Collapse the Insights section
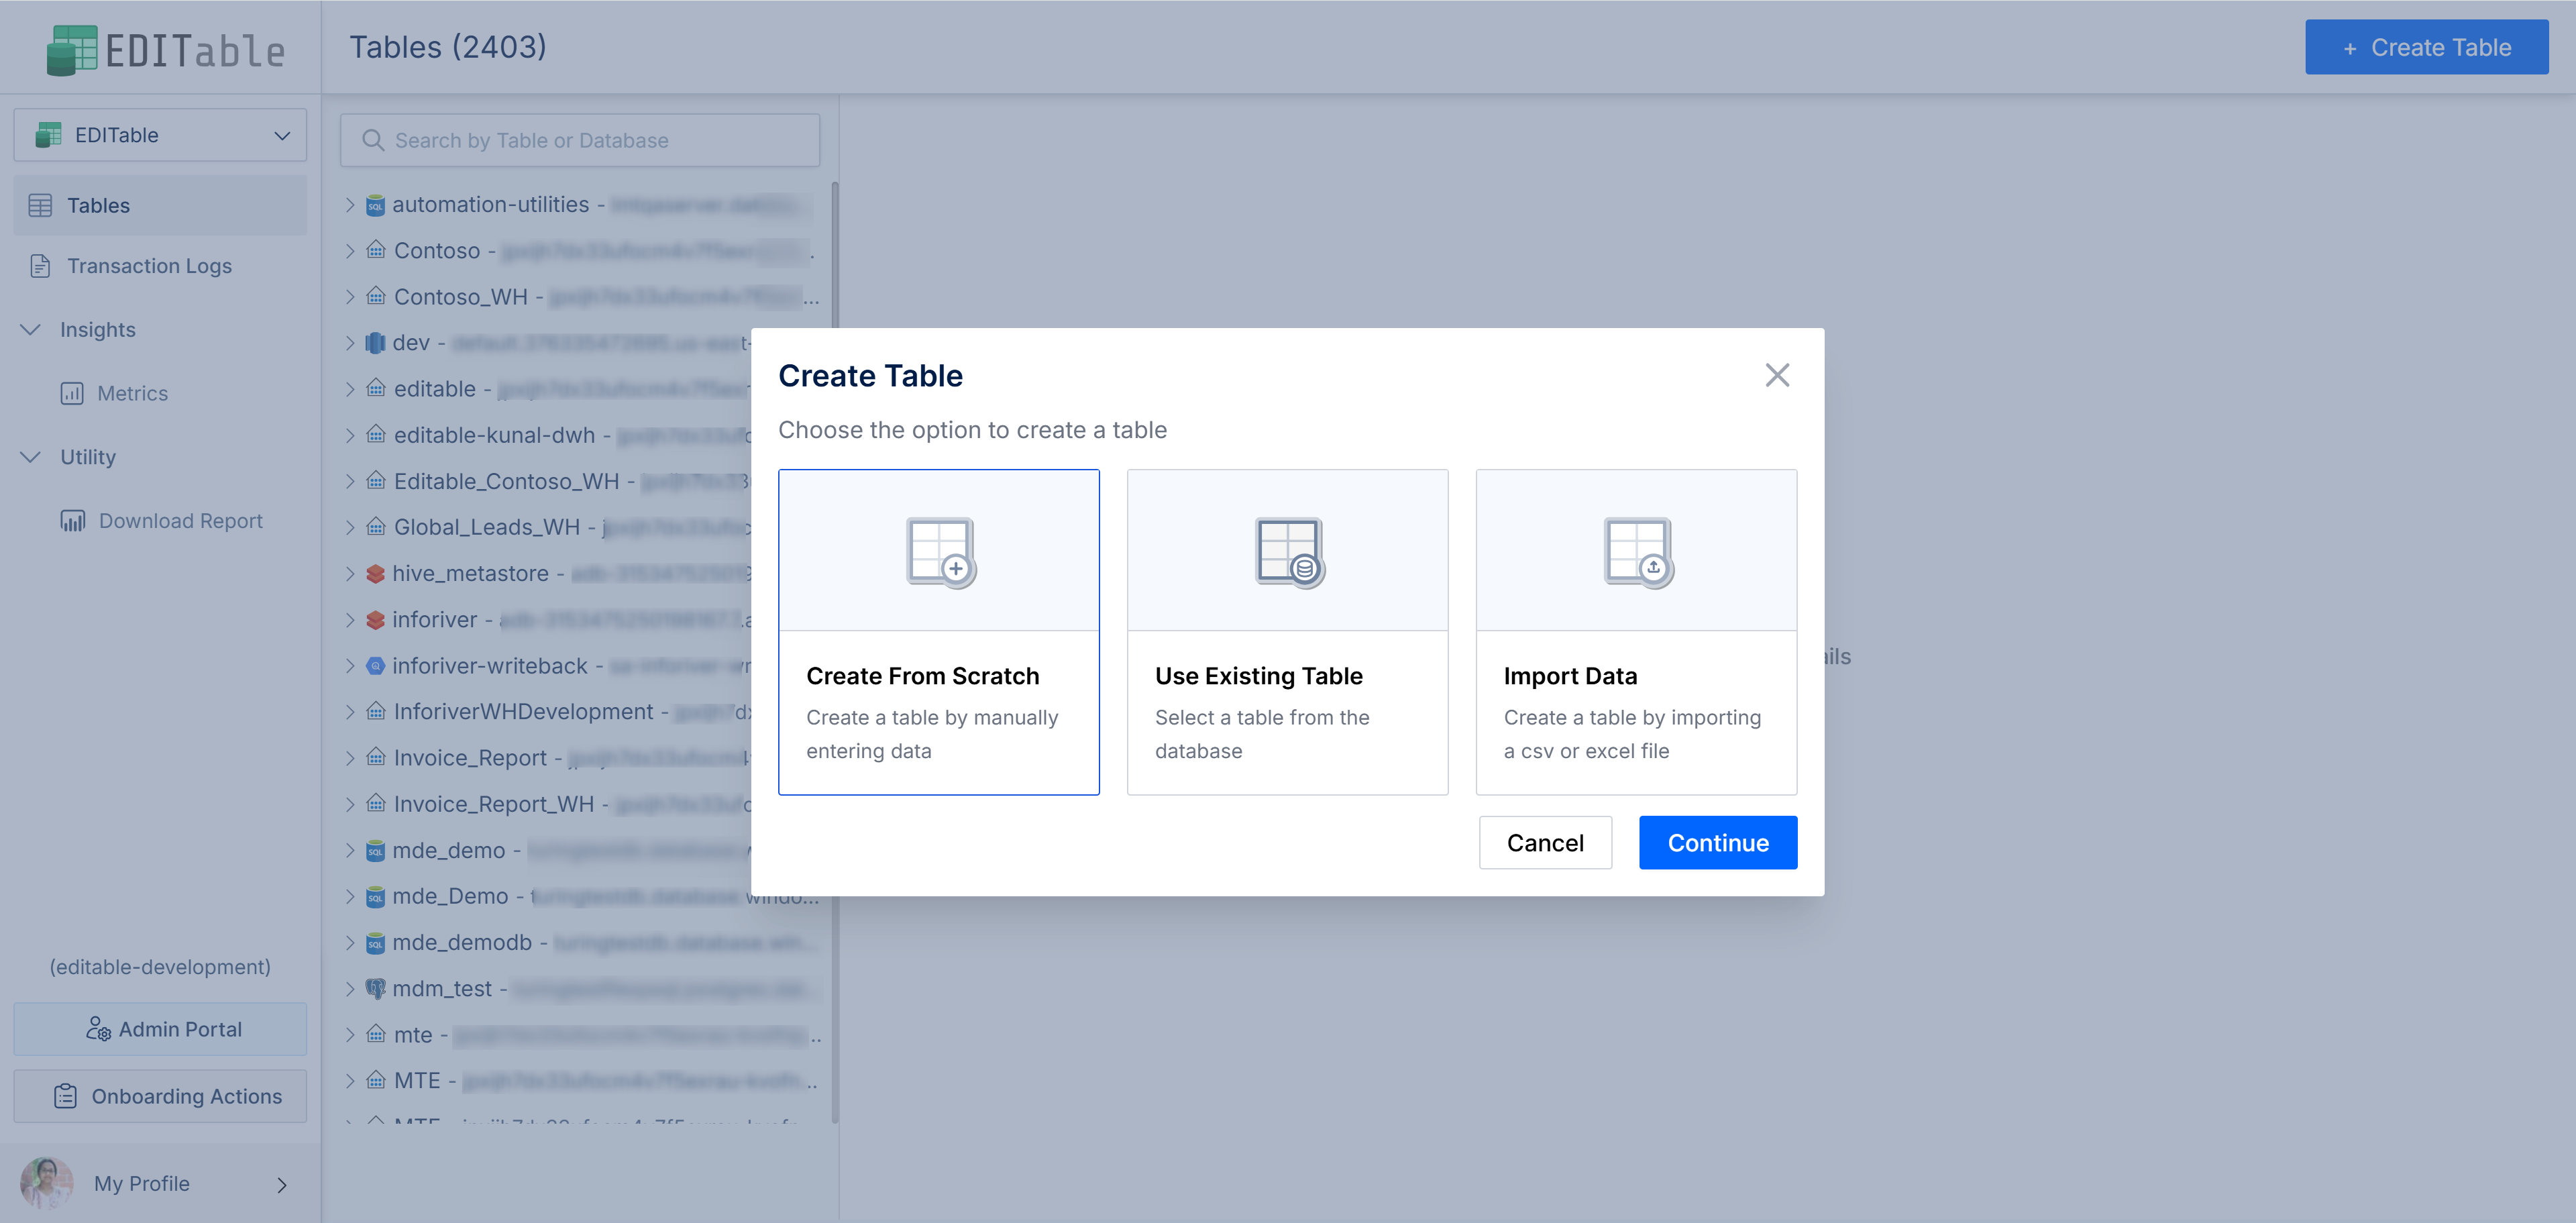The height and width of the screenshot is (1223, 2576). click(x=31, y=329)
